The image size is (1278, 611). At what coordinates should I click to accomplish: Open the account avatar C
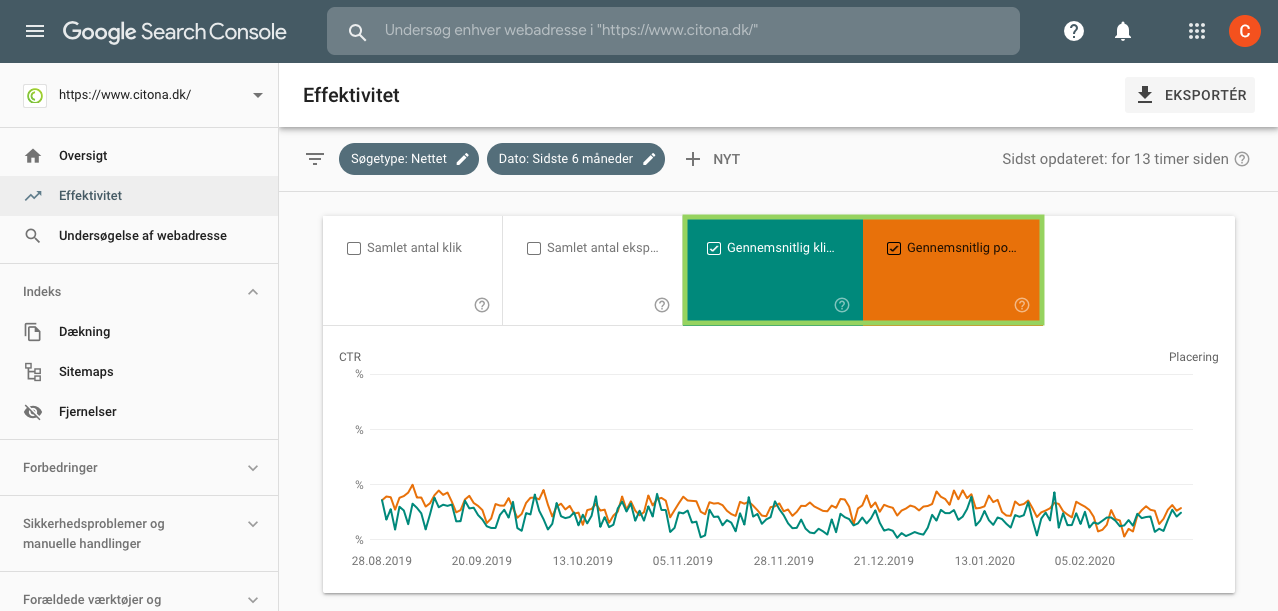[x=1244, y=31]
